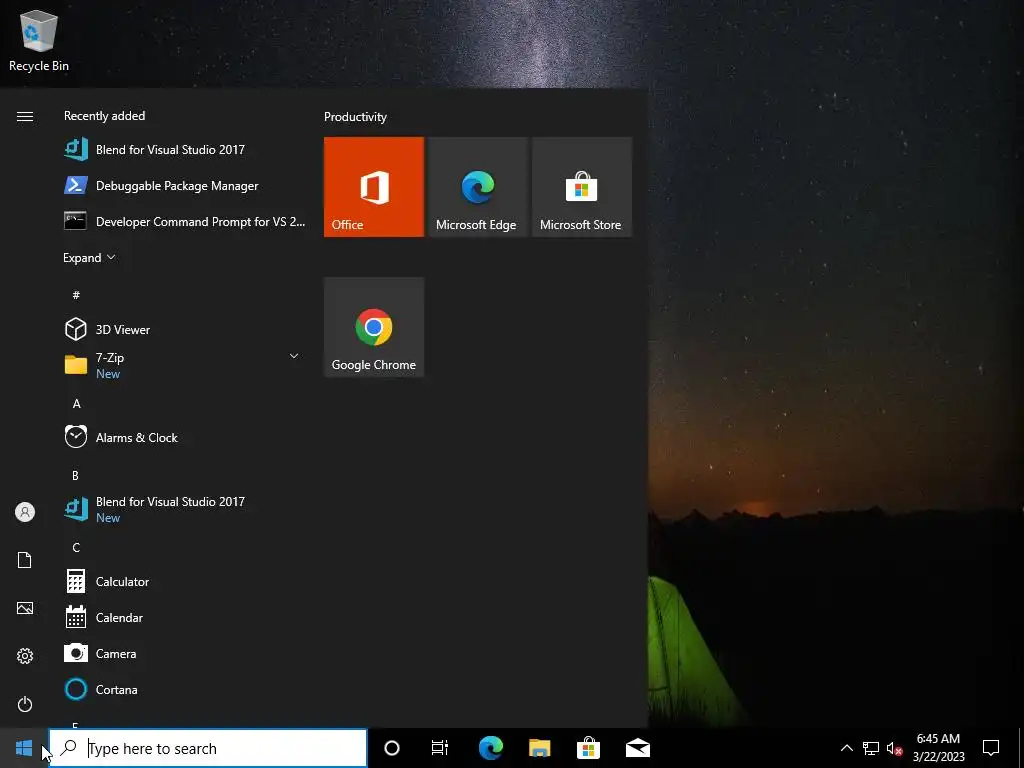Click the Cortana circle on taskbar
This screenshot has height=768, width=1024.
pos(392,748)
